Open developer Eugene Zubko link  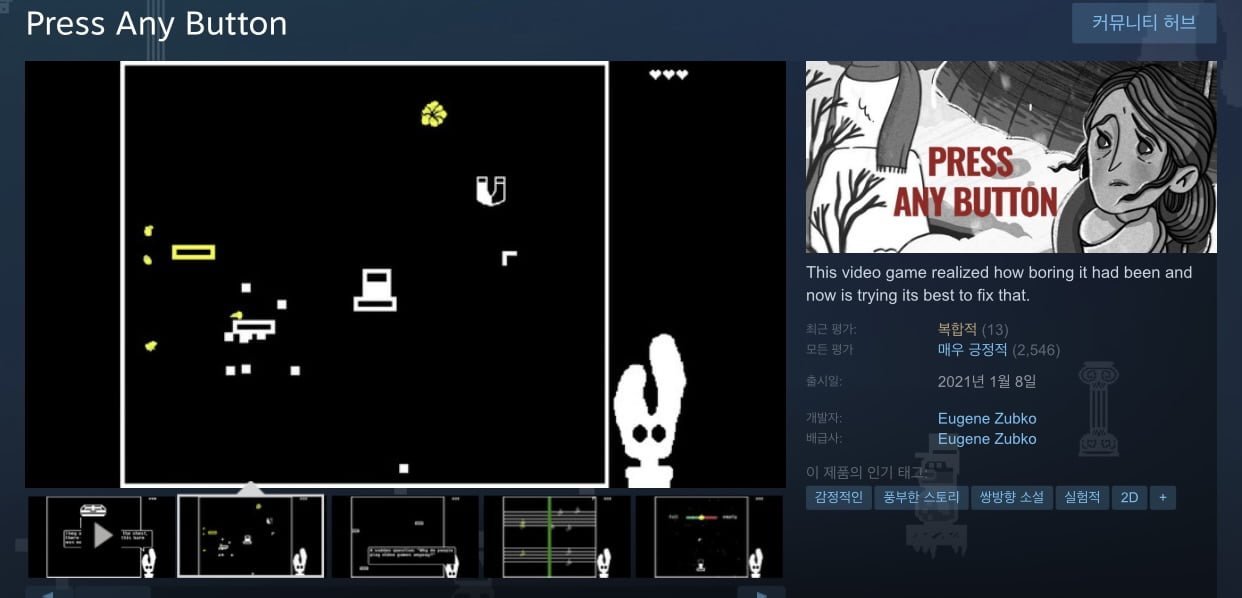pos(987,418)
